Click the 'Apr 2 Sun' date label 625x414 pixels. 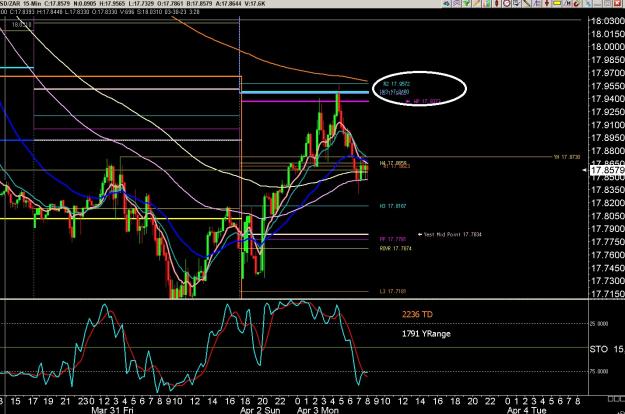pos(260,410)
